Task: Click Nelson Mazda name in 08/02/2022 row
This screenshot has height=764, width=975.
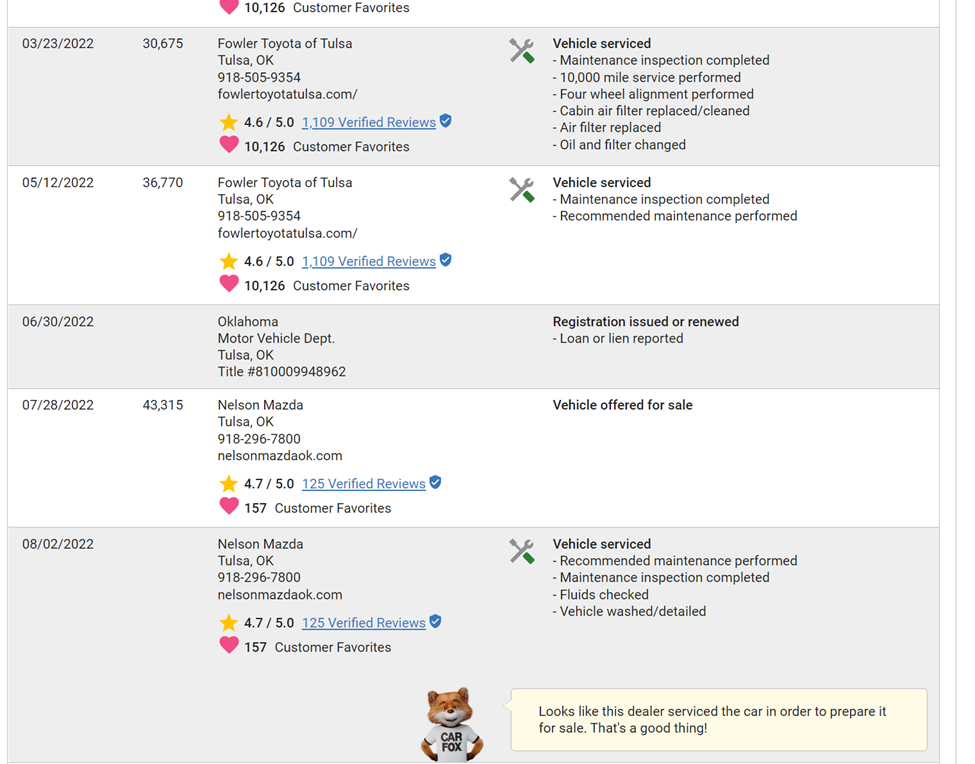Action: 261,545
